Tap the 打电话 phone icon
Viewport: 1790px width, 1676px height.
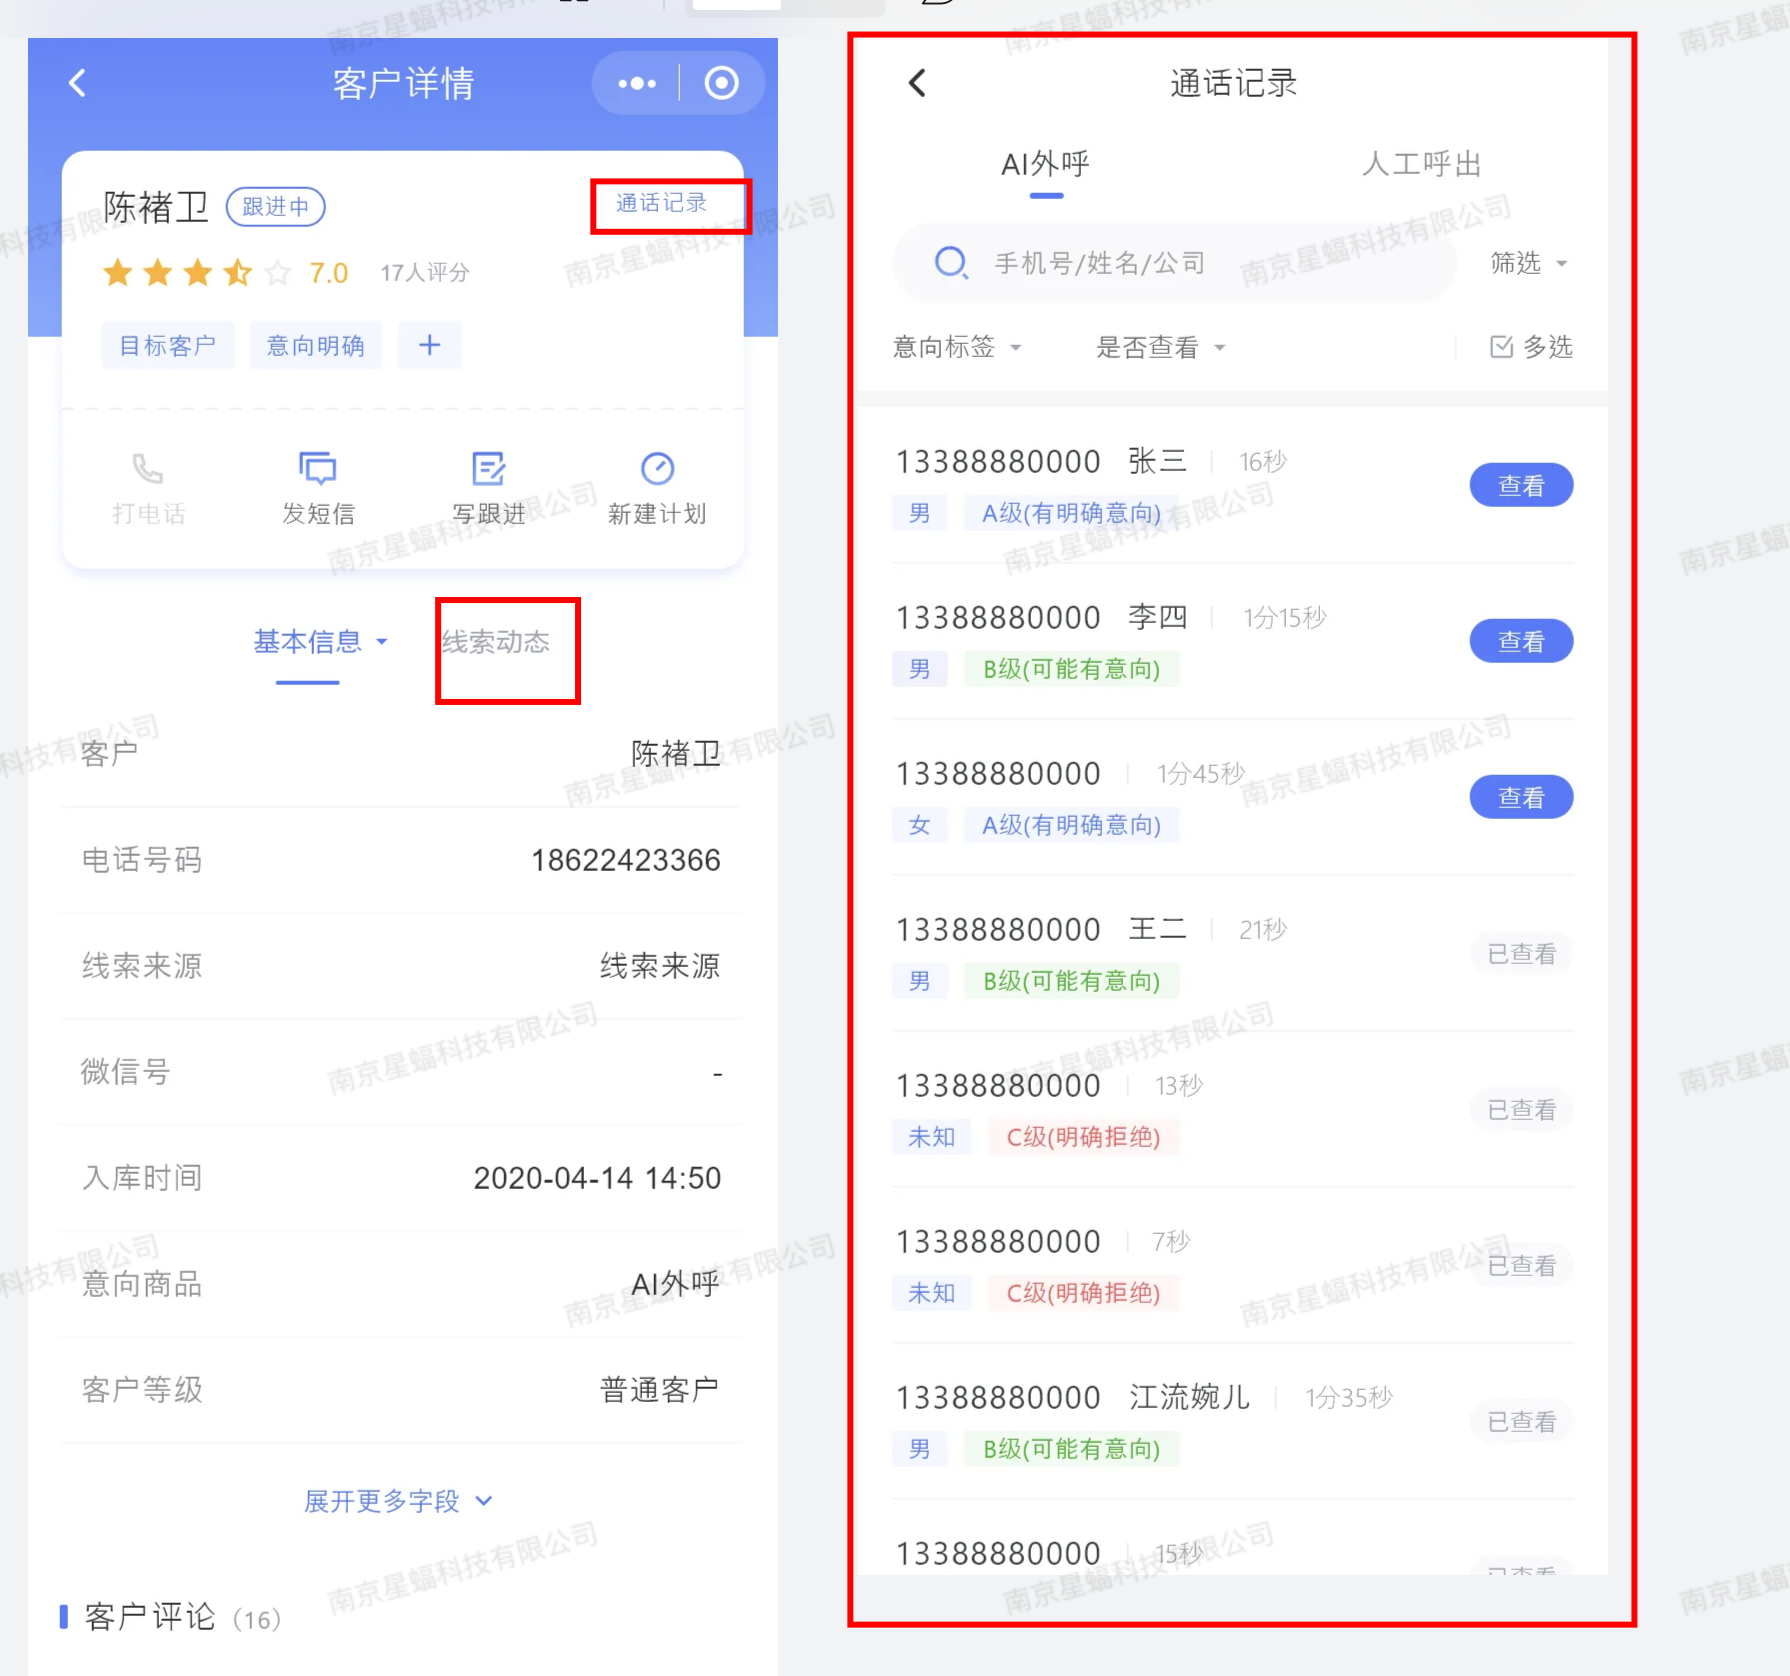pyautogui.click(x=148, y=468)
